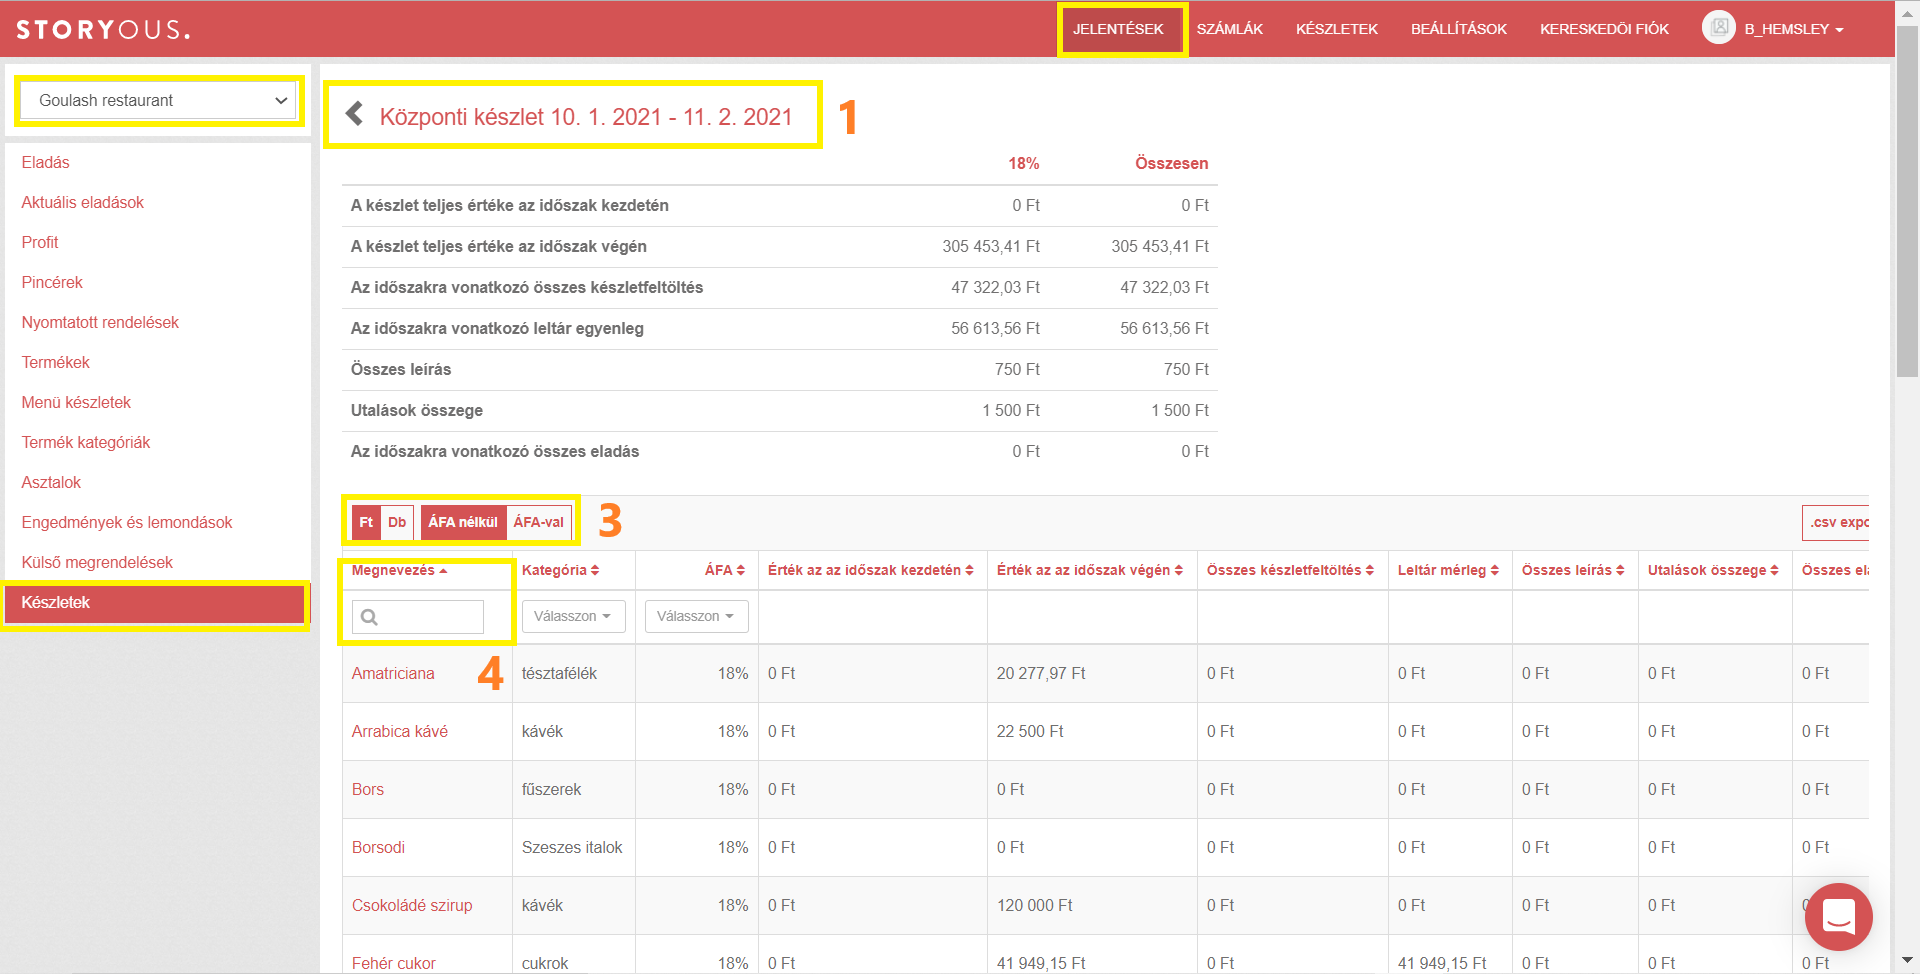The image size is (1920, 974).
Task: Open the Beállítások tab
Action: [x=1459, y=29]
